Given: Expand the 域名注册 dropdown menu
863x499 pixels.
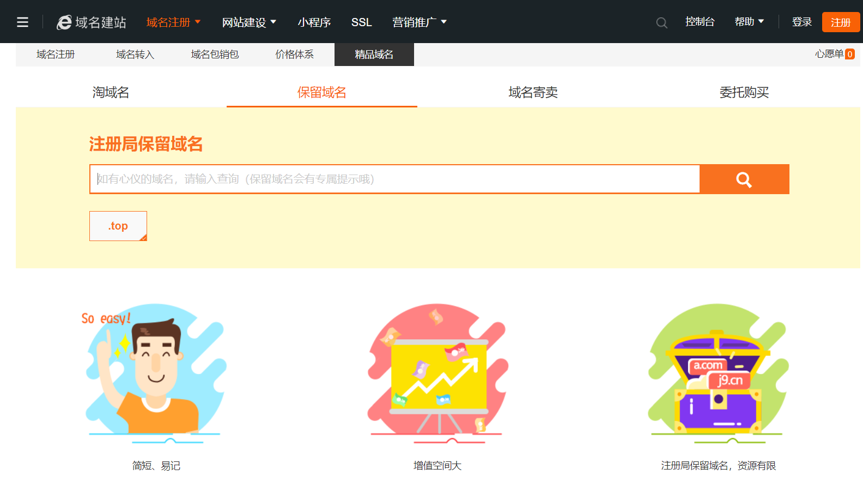Looking at the screenshot, I should point(173,22).
